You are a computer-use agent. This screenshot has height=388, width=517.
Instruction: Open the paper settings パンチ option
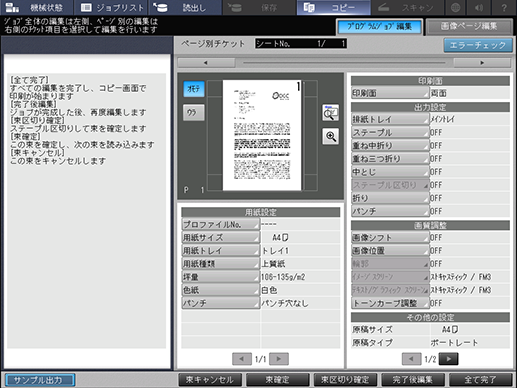click(220, 303)
